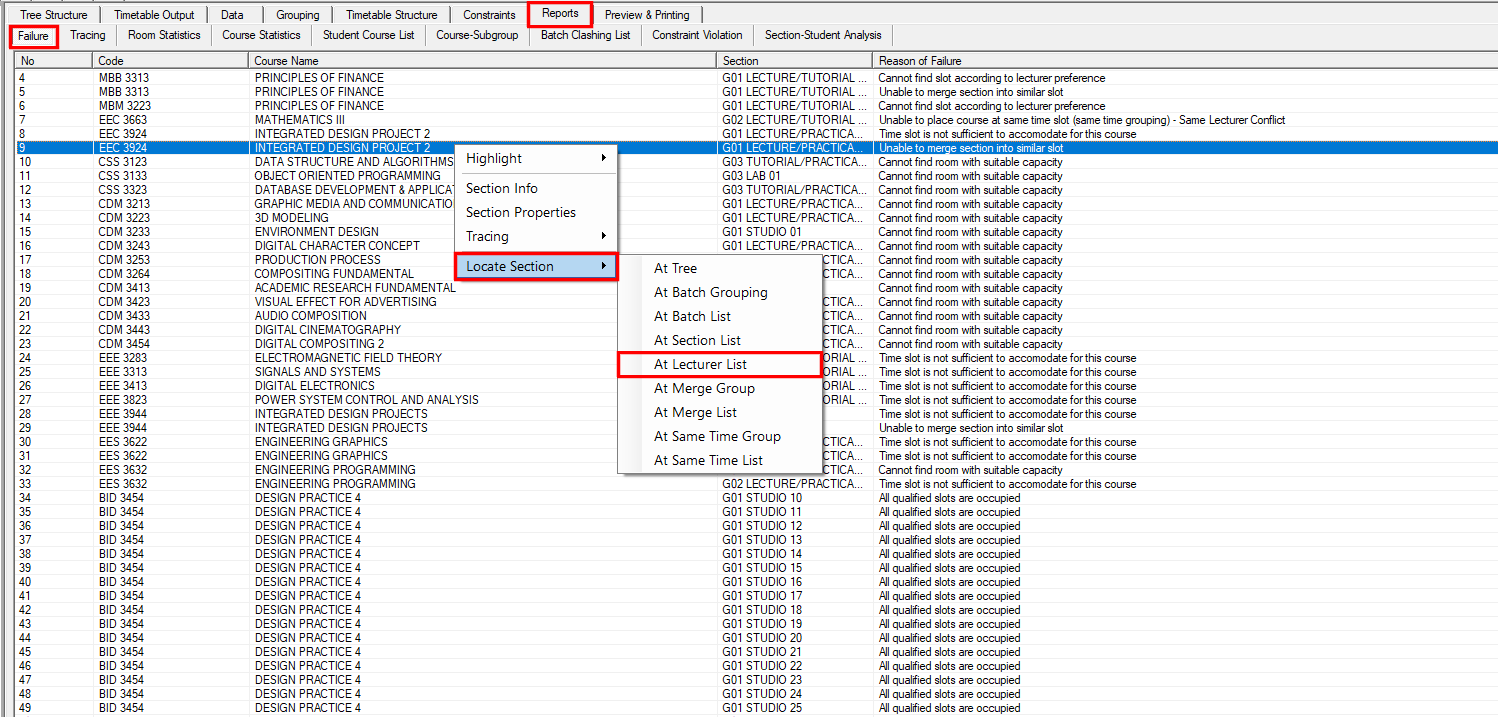The width and height of the screenshot is (1498, 717).
Task: Open the Course-Subgroup sub-tab
Action: [x=477, y=35]
